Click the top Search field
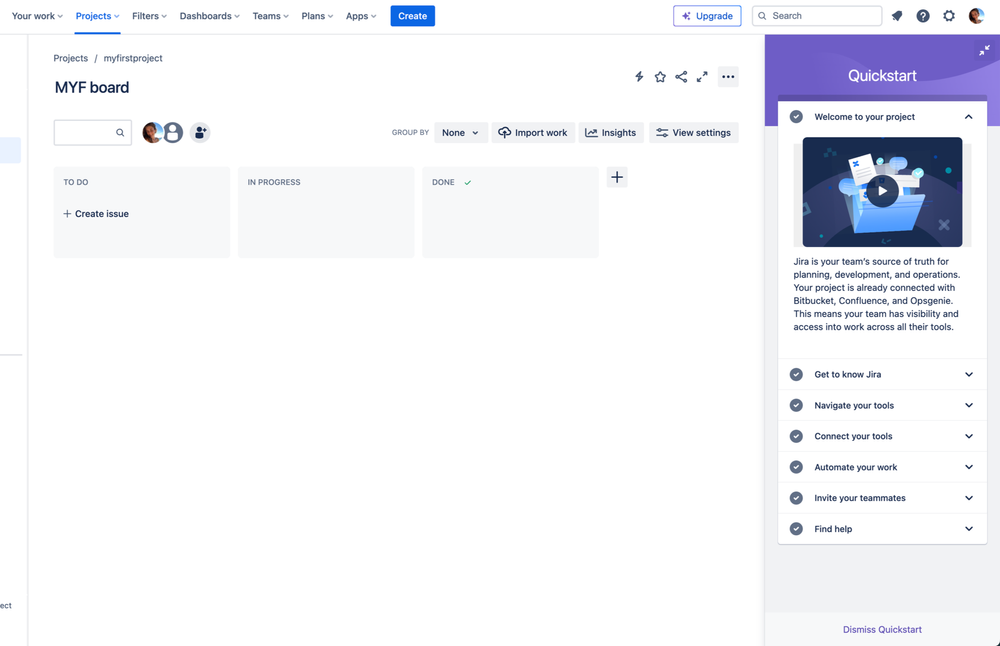 [x=817, y=16]
